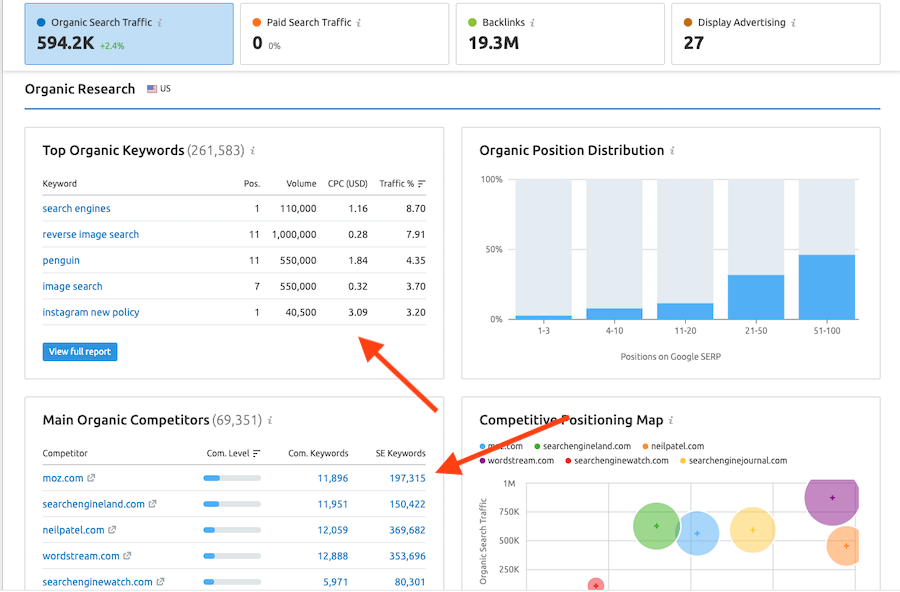Open the US country database selector
Screen dimensions: 900x592
pos(159,89)
